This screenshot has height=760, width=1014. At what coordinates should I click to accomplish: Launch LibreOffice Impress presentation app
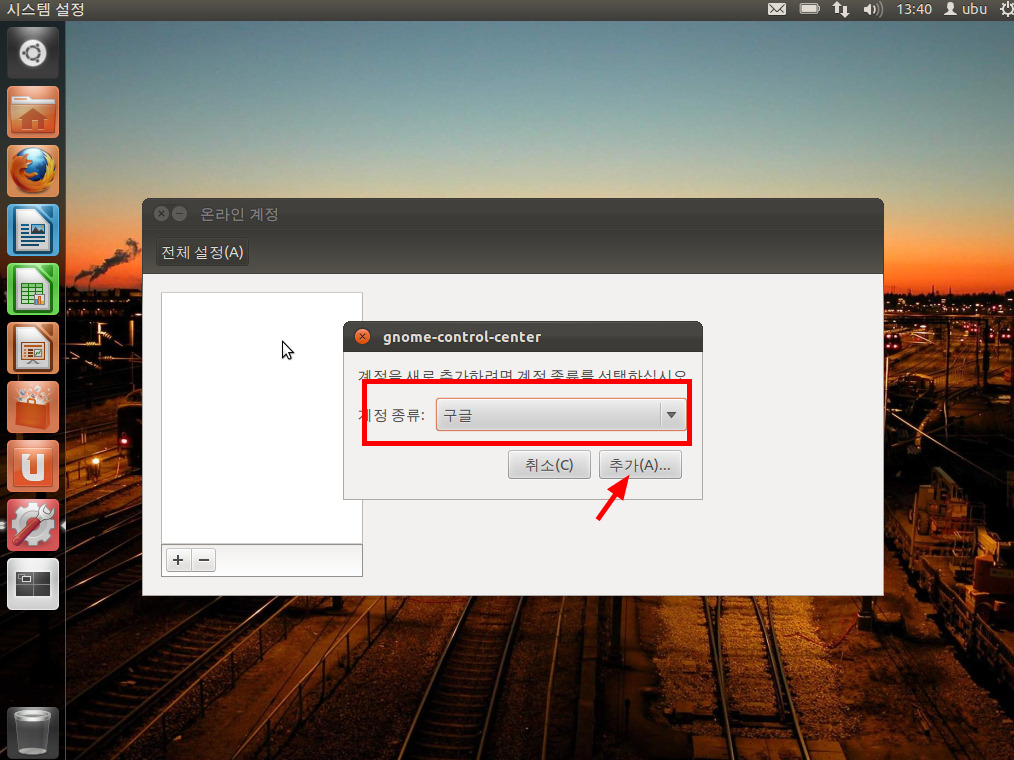(x=33, y=348)
